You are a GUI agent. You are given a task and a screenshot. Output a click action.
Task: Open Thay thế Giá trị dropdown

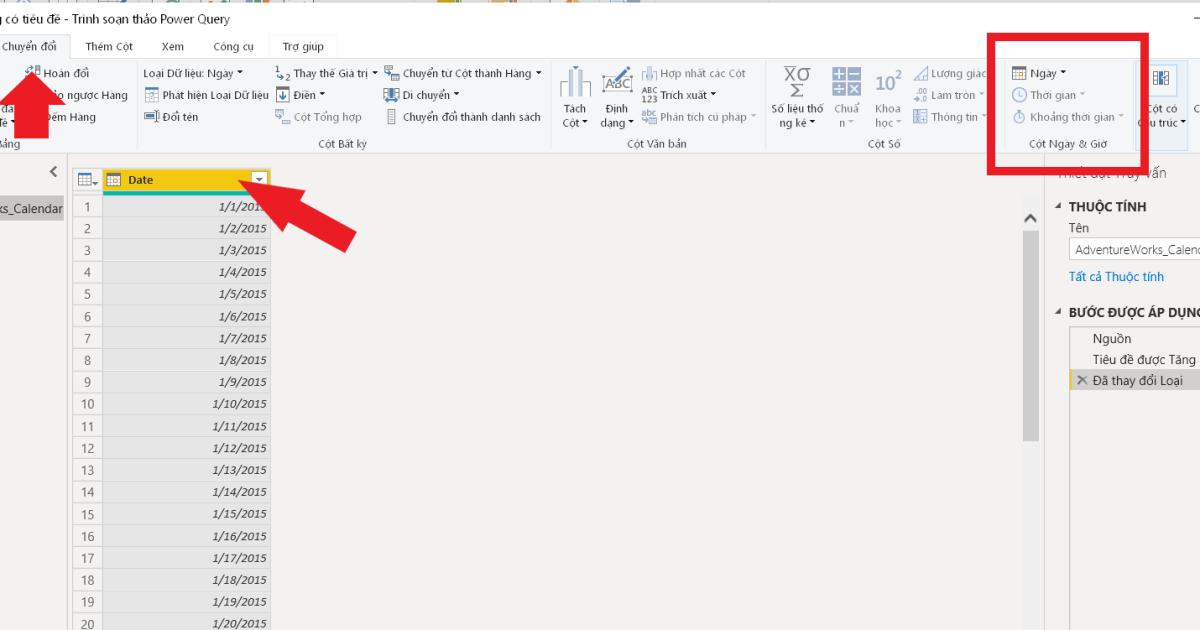(x=327, y=73)
